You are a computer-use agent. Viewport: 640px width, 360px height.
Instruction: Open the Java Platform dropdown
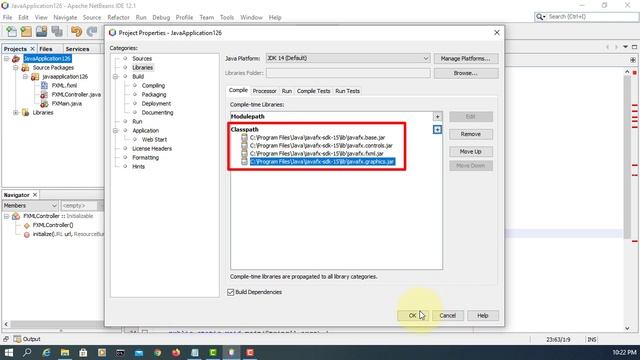point(348,58)
